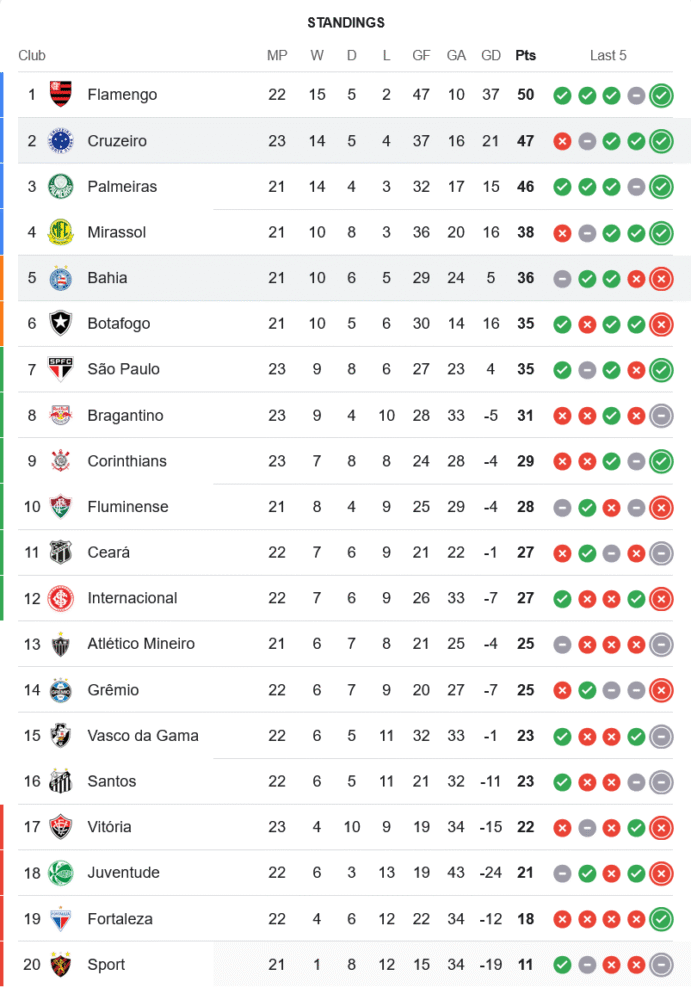
Task: Click the Cruzeiro club crest icon
Action: coord(61,141)
